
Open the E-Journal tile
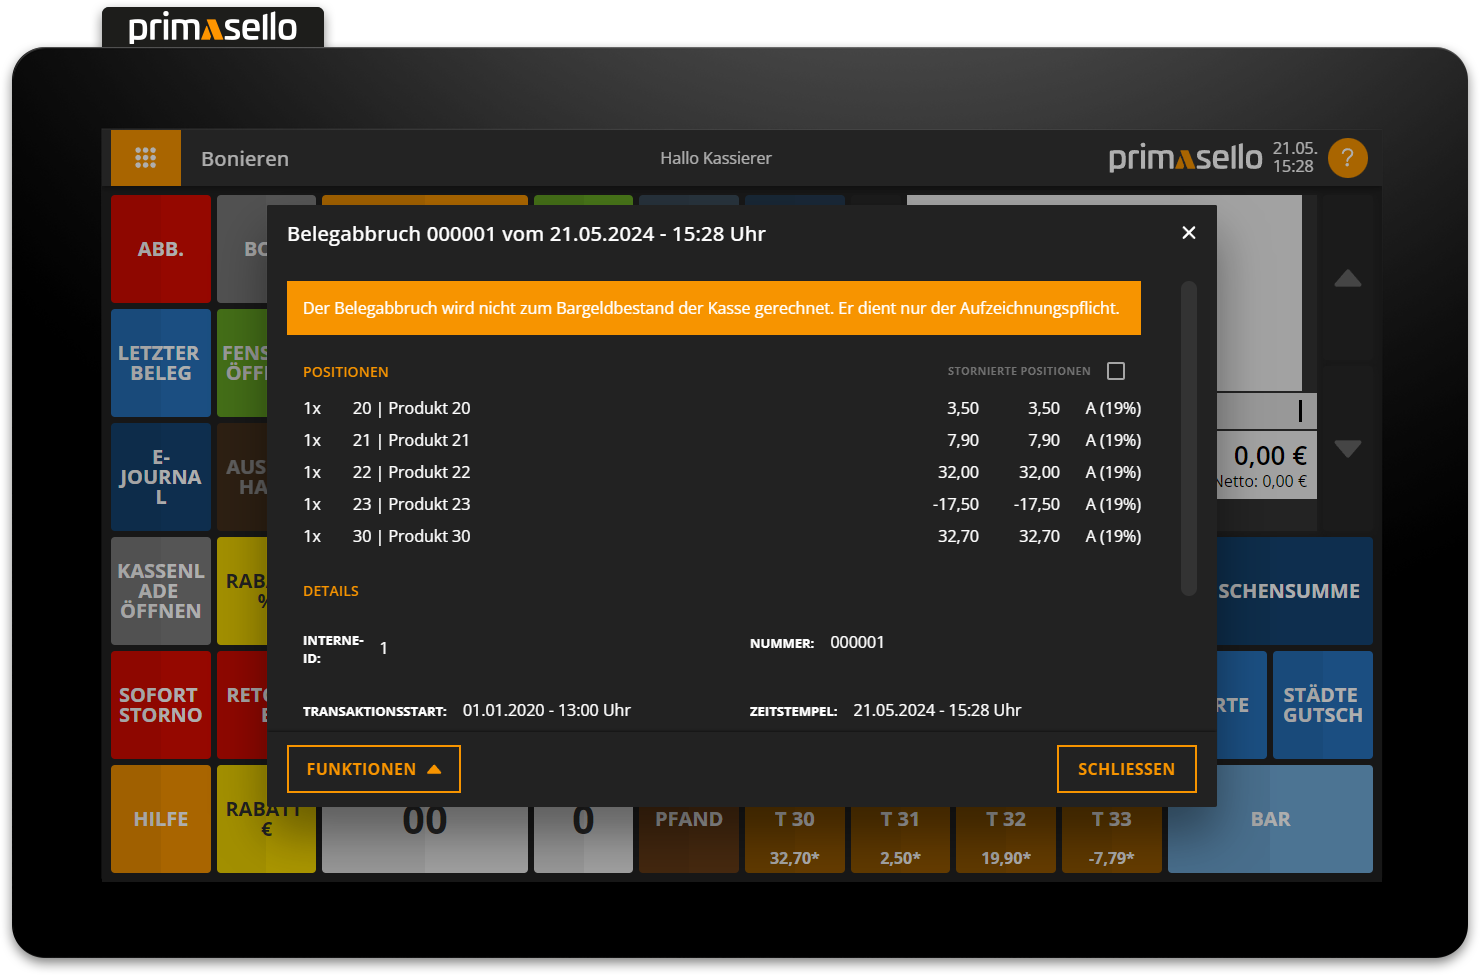[161, 477]
